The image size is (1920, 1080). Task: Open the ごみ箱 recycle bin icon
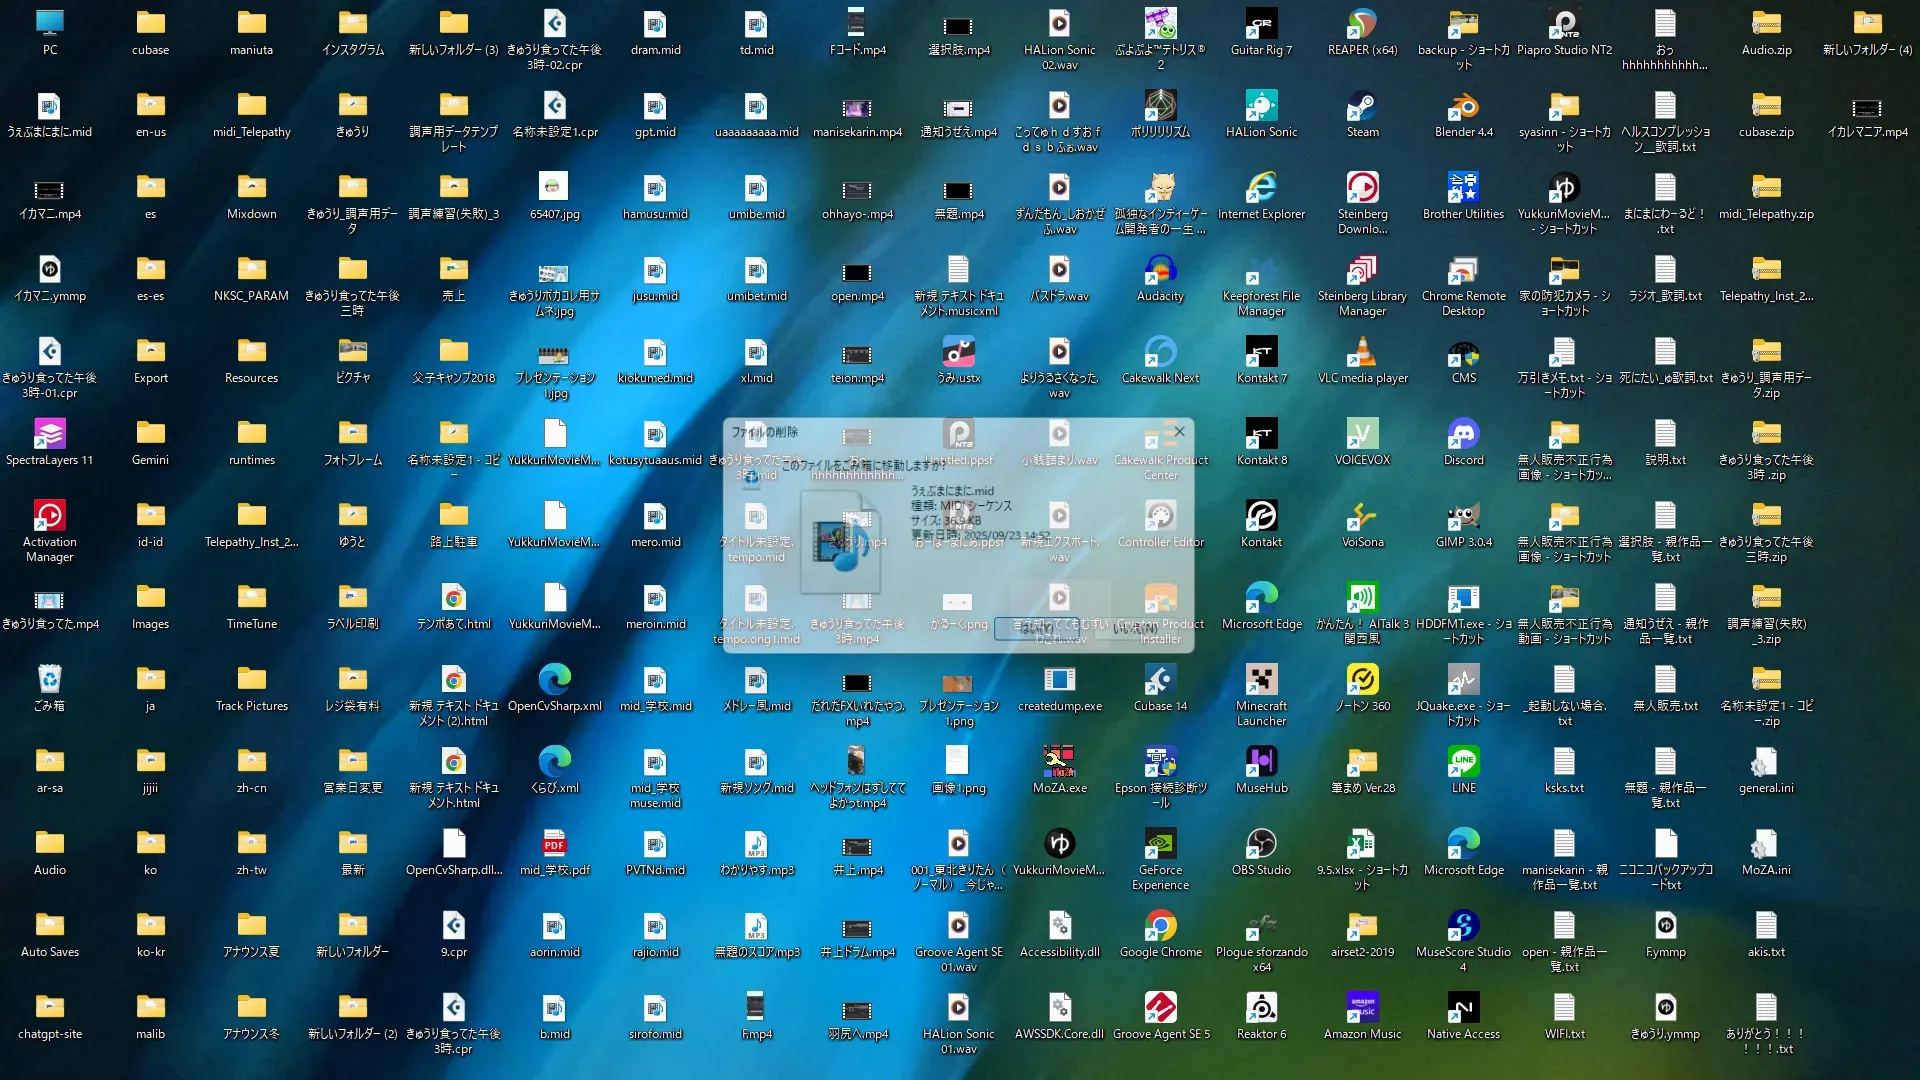[x=49, y=680]
